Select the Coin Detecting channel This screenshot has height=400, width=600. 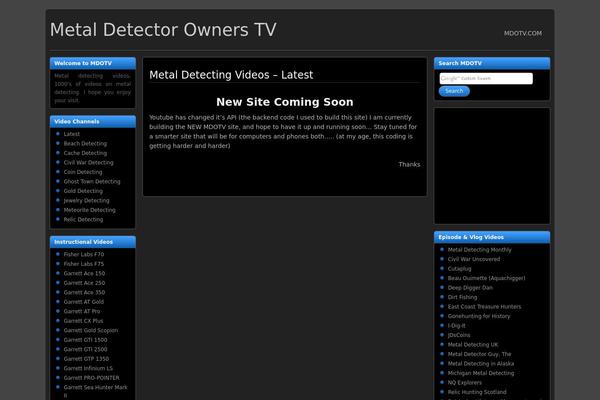[83, 172]
